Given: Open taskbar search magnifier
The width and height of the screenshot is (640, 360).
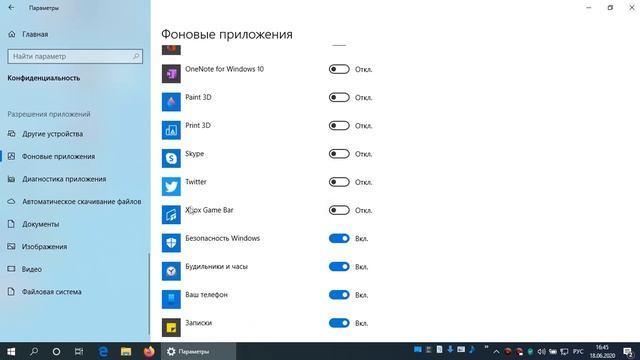Looking at the screenshot, I should click(x=34, y=351).
